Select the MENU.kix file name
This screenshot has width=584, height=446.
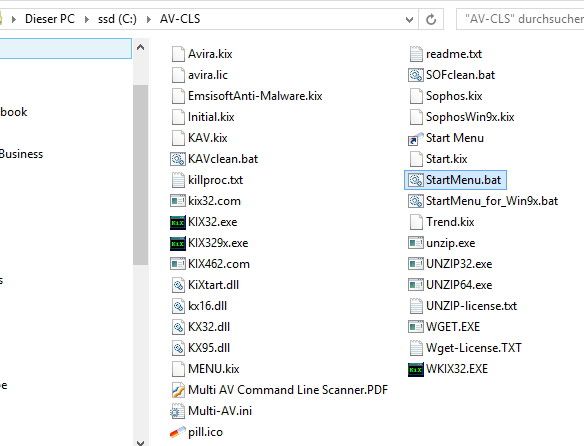click(214, 369)
